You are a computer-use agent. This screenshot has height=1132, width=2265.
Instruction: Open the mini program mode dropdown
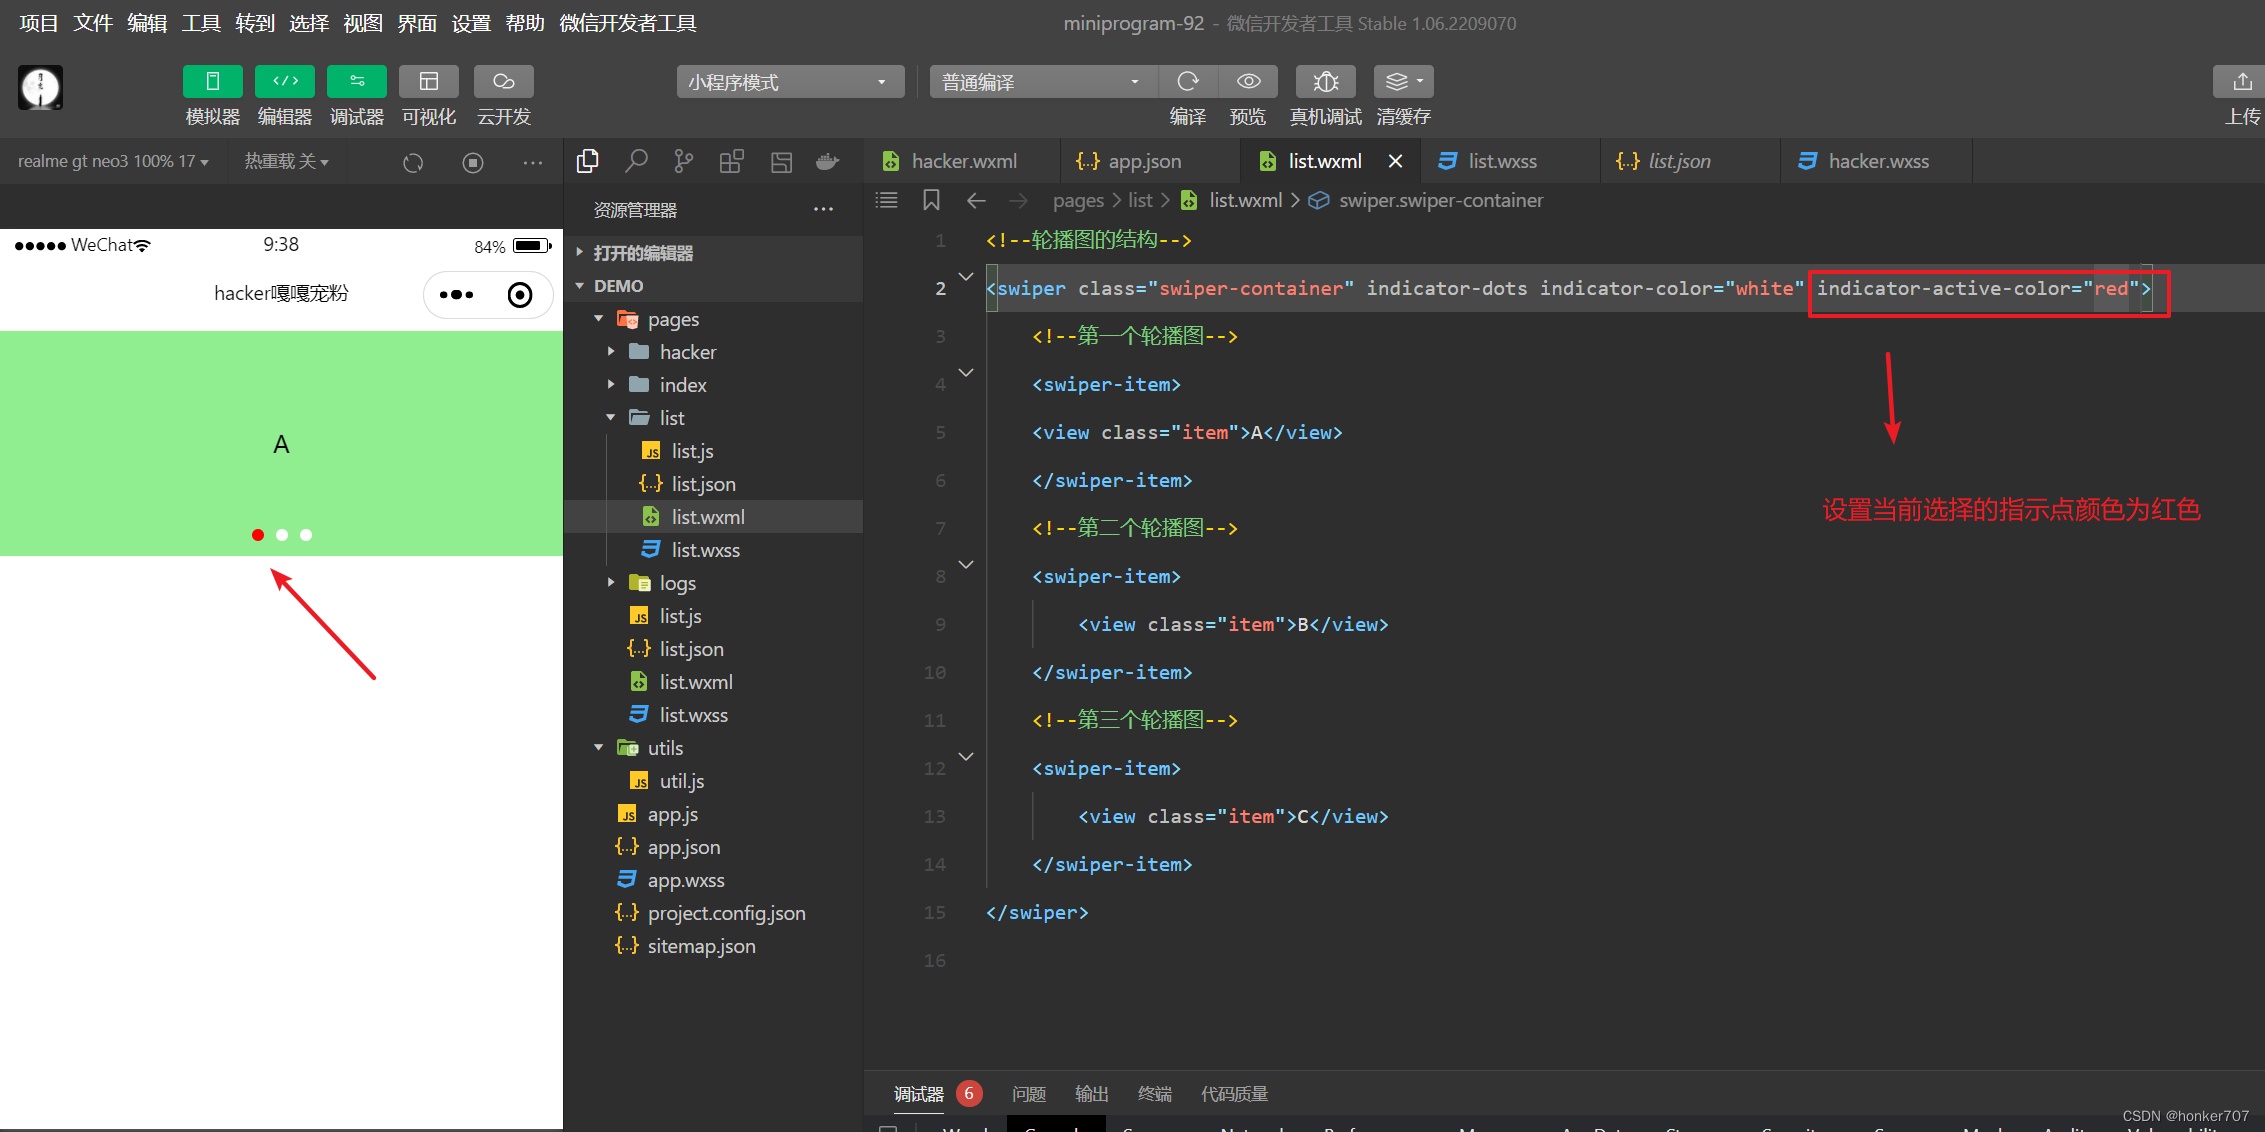click(790, 82)
